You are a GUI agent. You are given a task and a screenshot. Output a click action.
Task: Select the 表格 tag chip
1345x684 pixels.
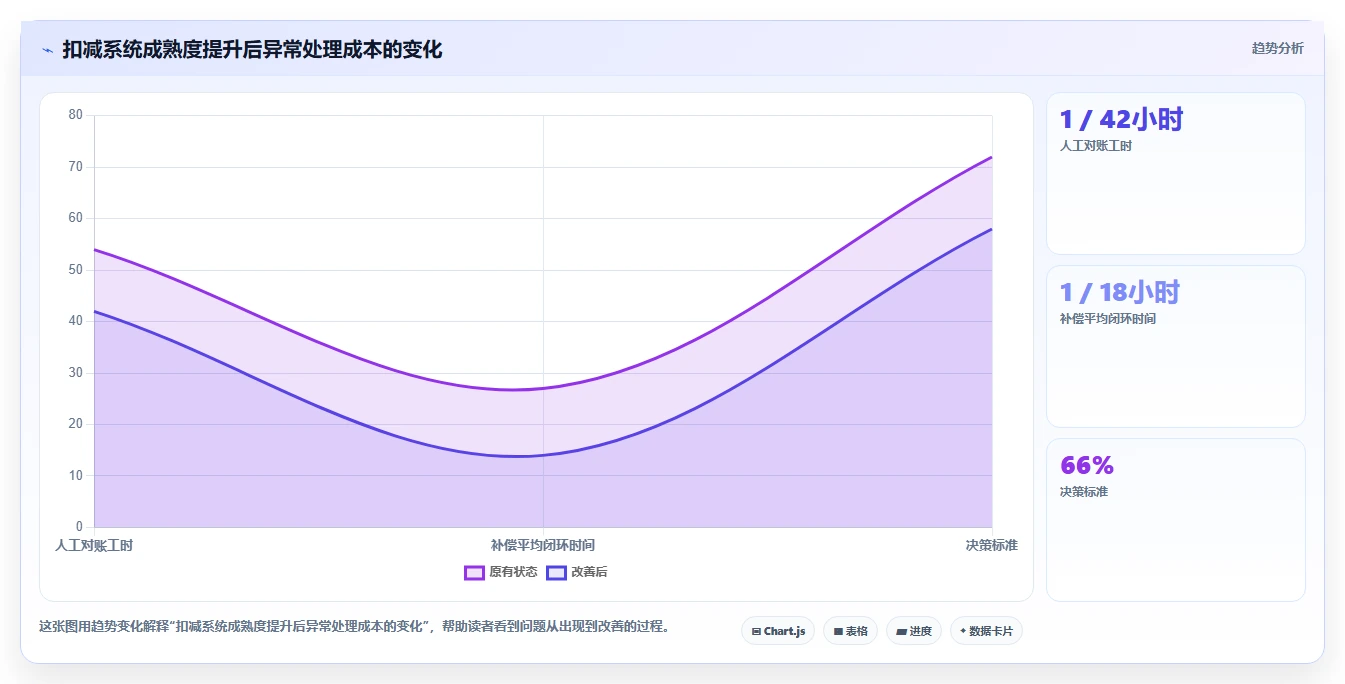pyautogui.click(x=850, y=631)
